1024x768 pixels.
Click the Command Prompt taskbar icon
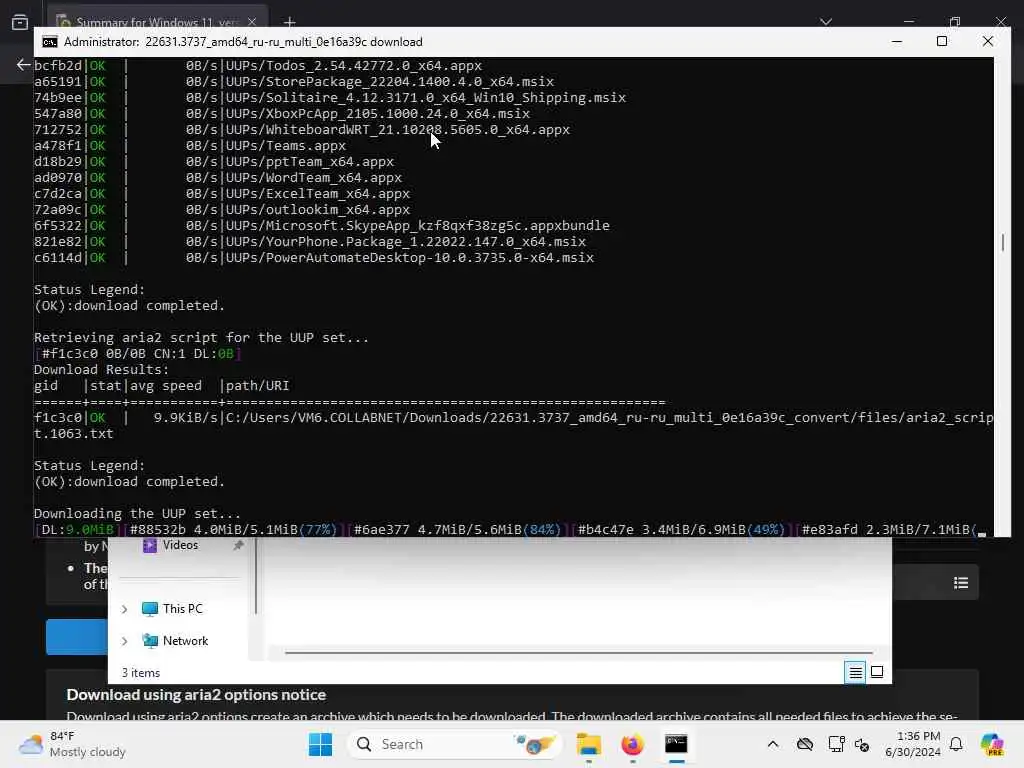pos(676,744)
